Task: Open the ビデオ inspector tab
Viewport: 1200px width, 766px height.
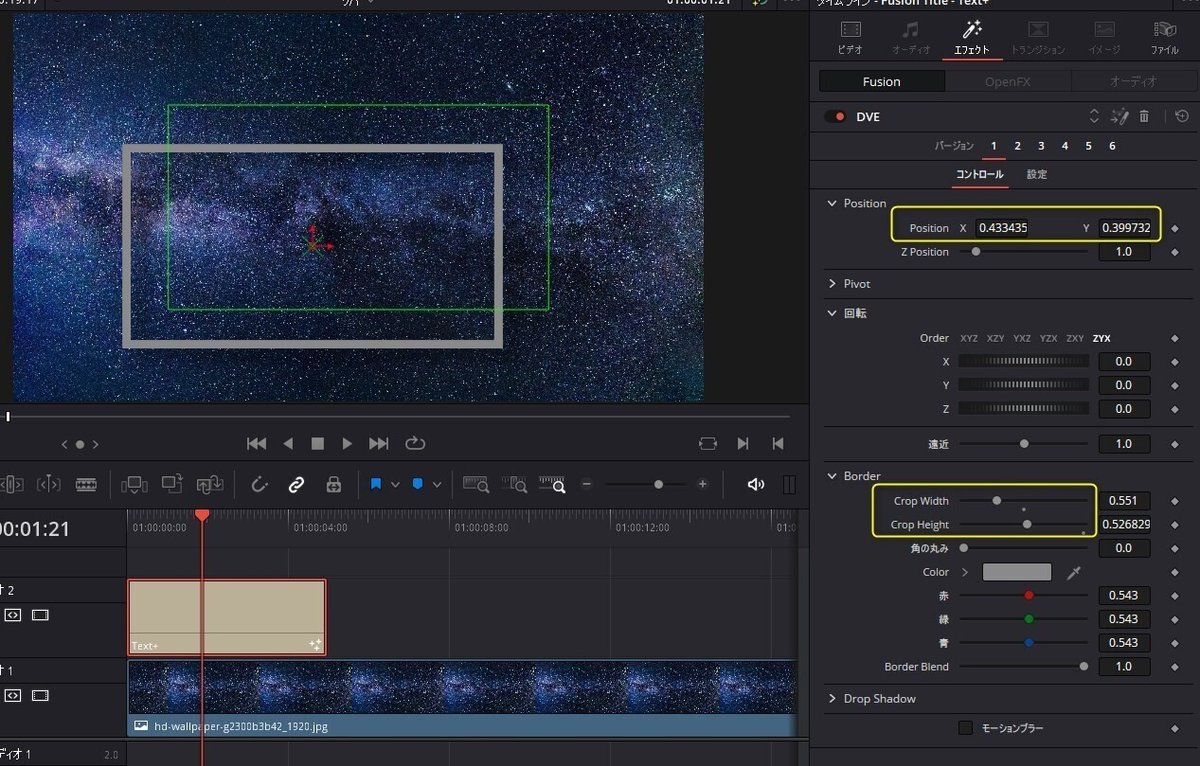Action: (850, 37)
